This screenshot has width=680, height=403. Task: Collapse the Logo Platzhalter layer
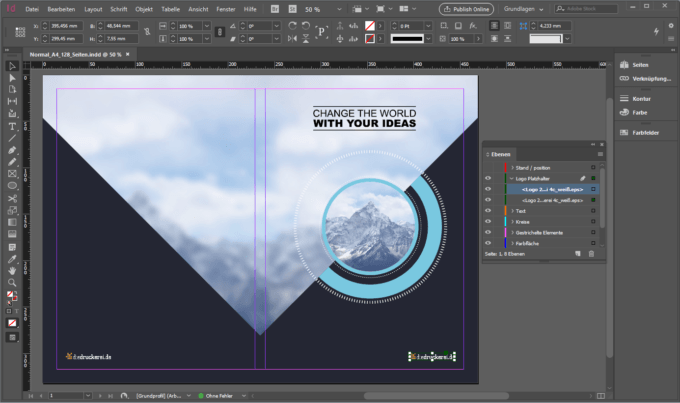click(512, 178)
